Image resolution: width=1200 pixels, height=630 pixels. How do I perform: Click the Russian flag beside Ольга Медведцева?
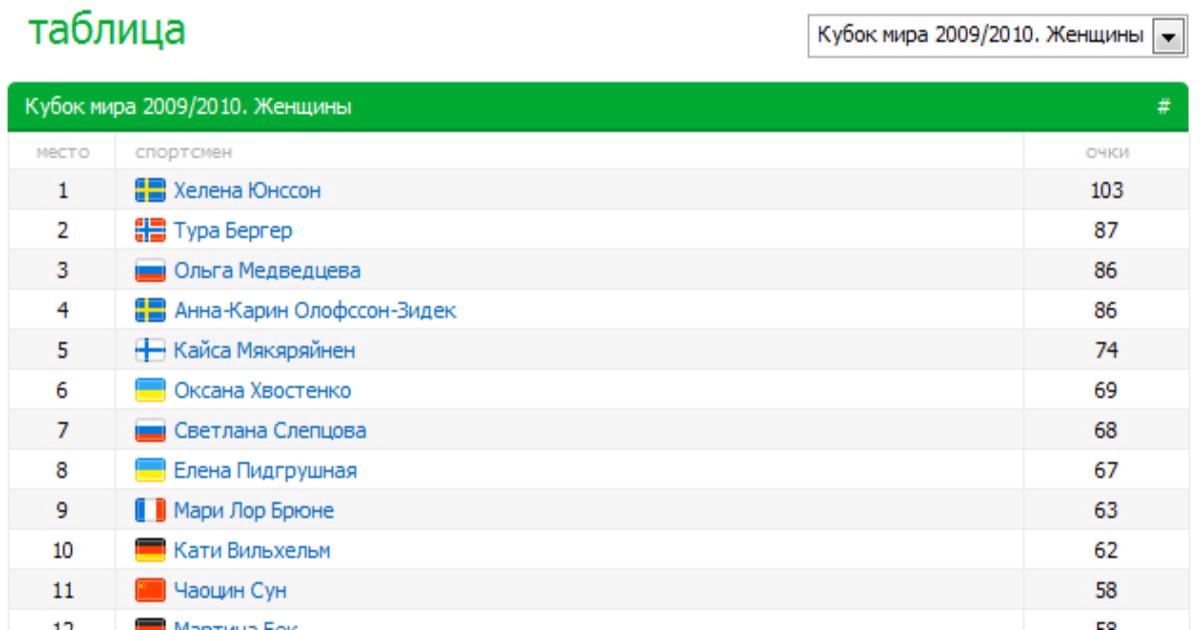pyautogui.click(x=150, y=271)
